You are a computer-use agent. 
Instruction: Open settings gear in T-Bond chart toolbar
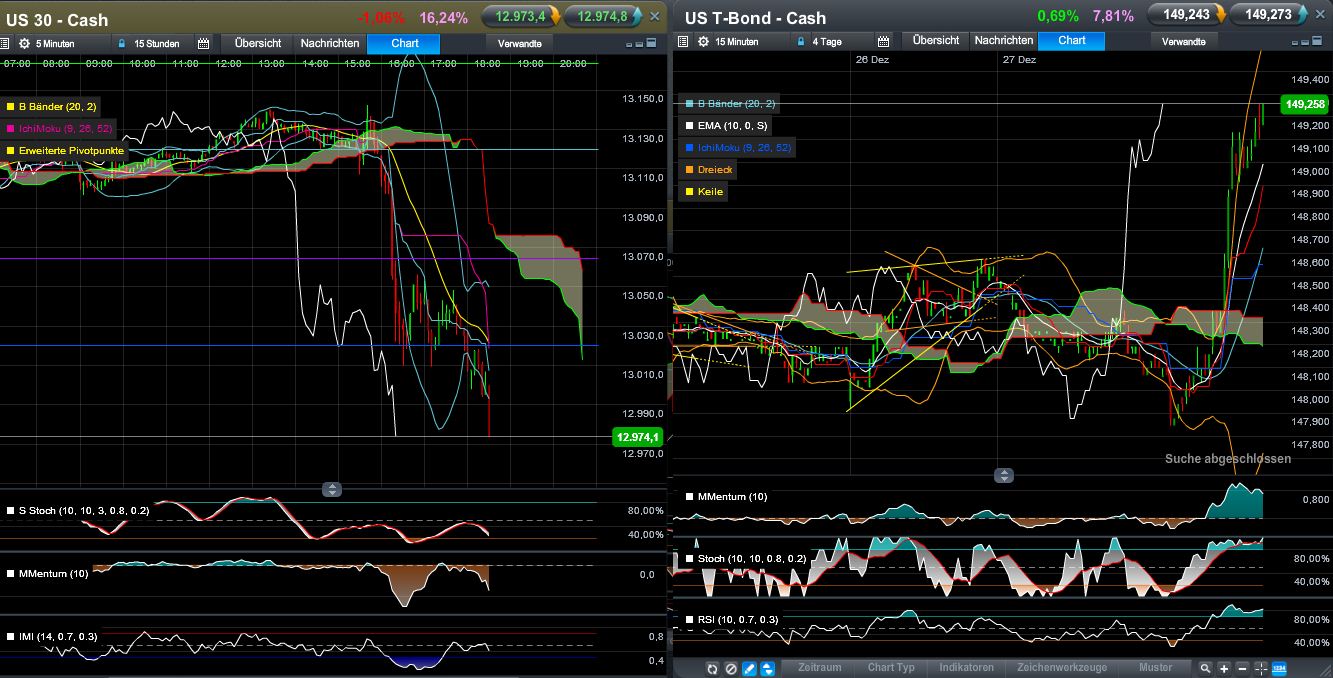pyautogui.click(x=703, y=41)
